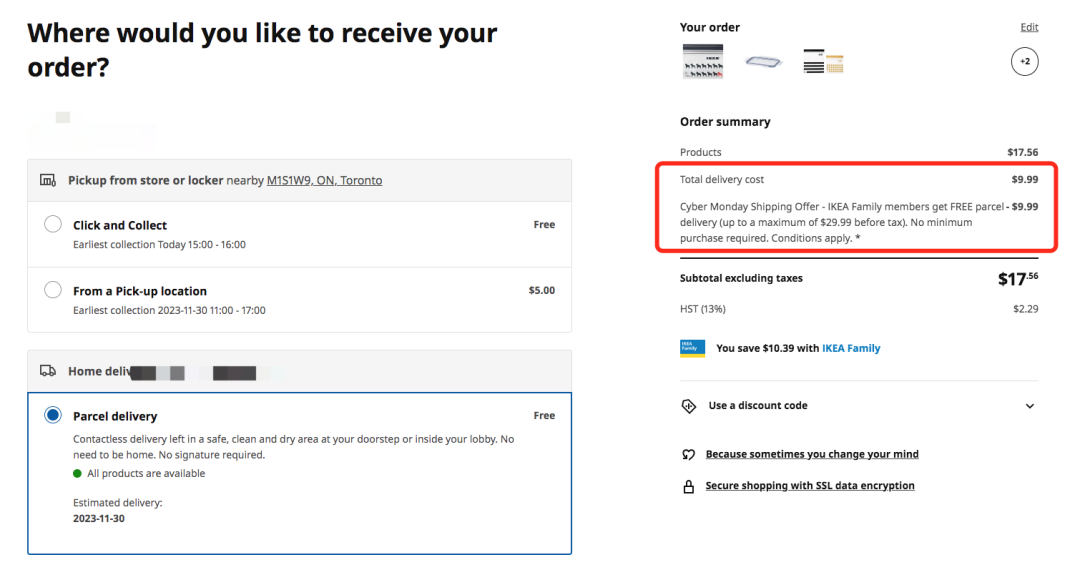Image resolution: width=1080 pixels, height=565 pixels.
Task: Open Secure shopping with SSL data encryption
Action: click(810, 486)
